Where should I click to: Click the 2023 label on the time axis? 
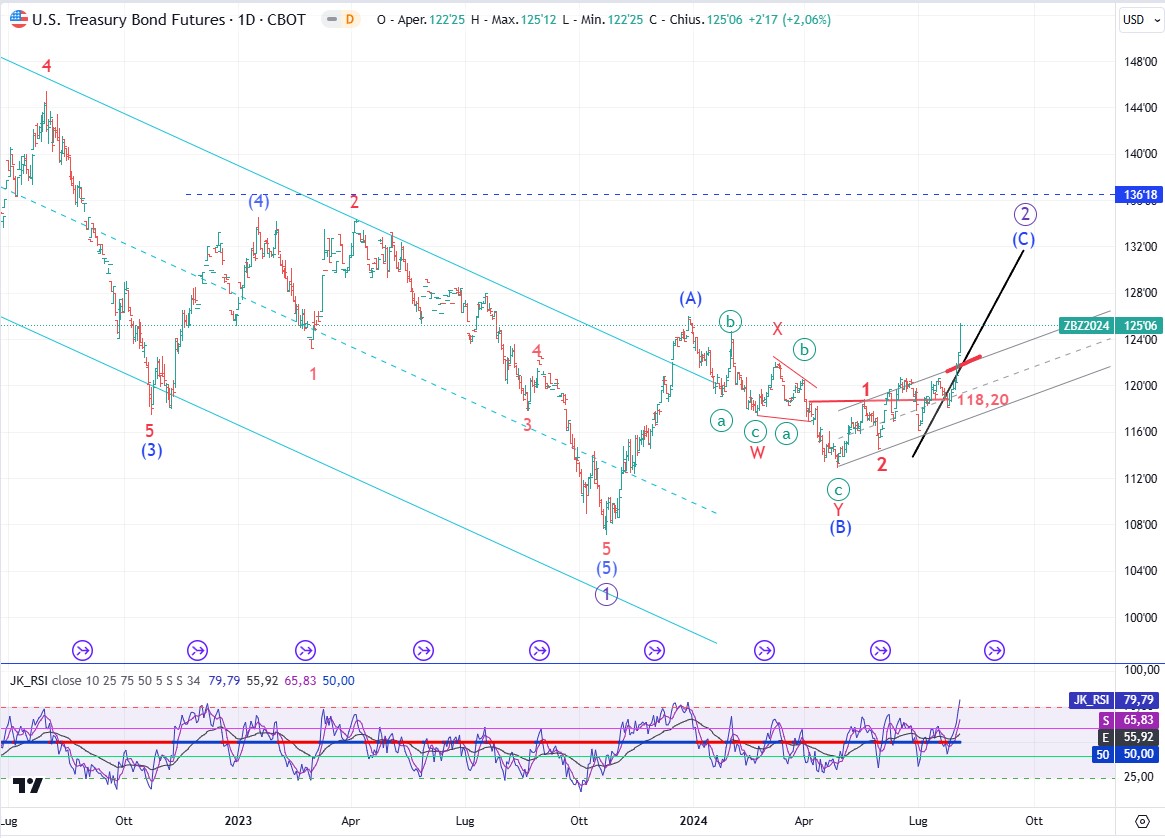(238, 821)
